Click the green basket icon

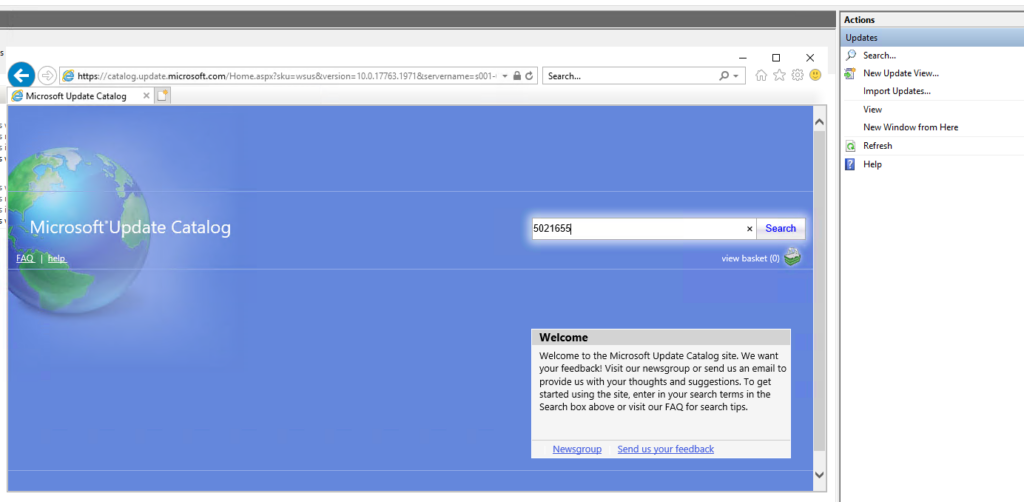coord(792,258)
